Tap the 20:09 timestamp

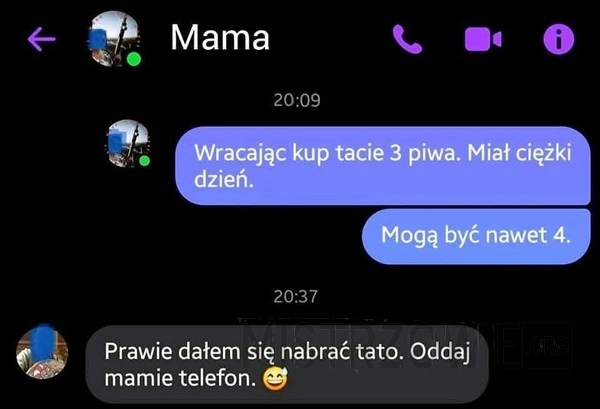(x=297, y=100)
